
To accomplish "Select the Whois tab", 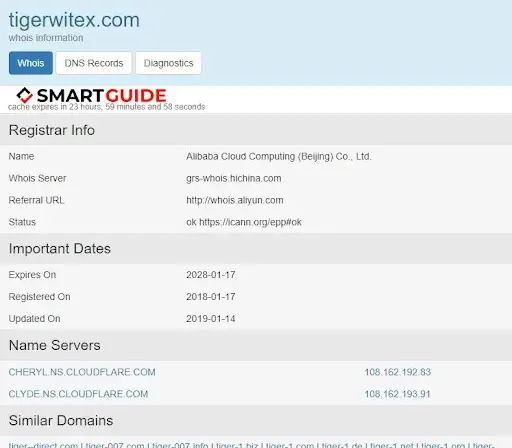I will tap(31, 63).
